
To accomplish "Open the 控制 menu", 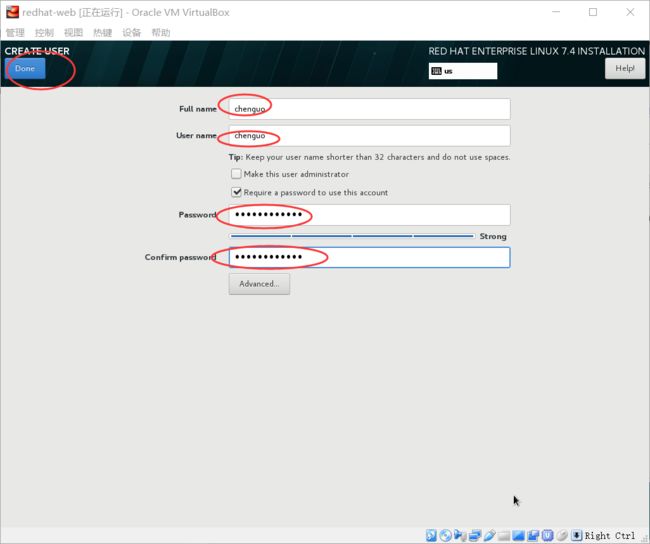I will 44,33.
